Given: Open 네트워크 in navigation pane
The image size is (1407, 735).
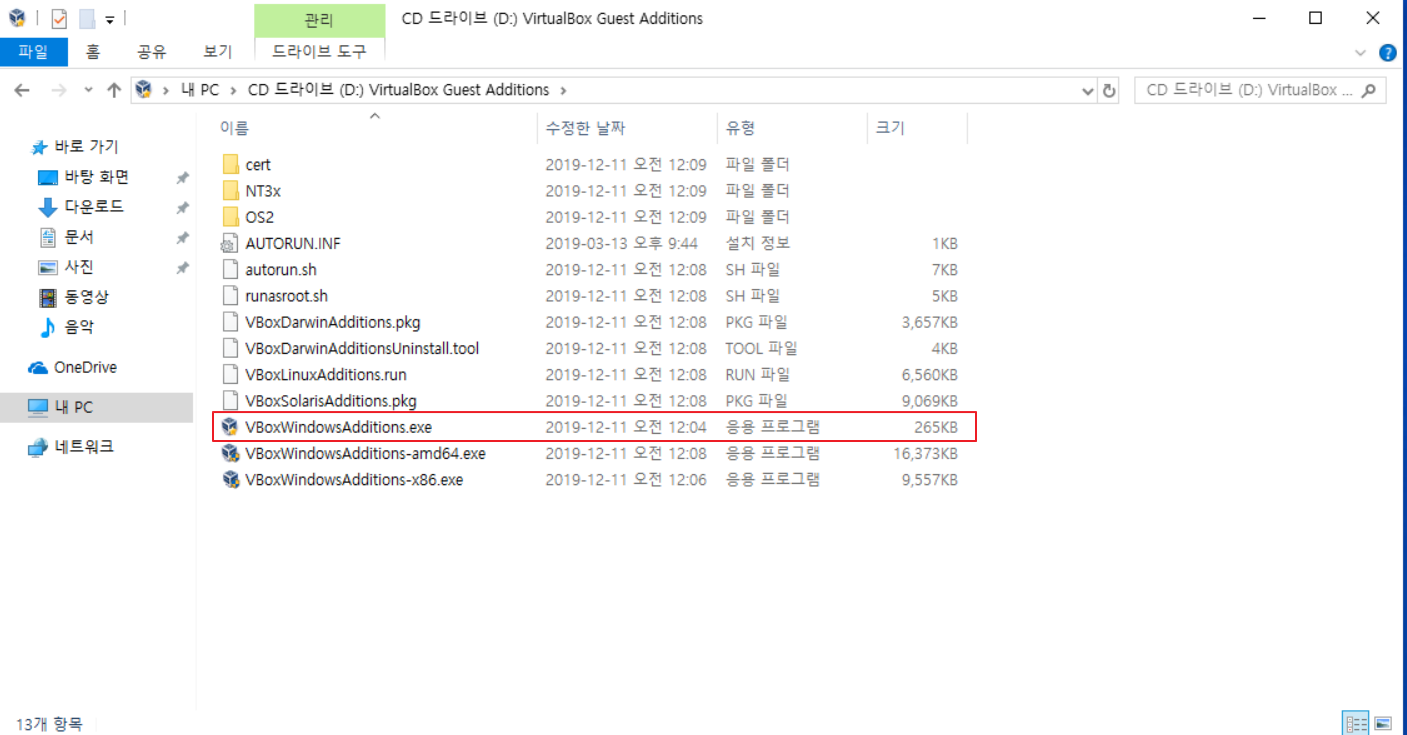Looking at the screenshot, I should point(84,447).
